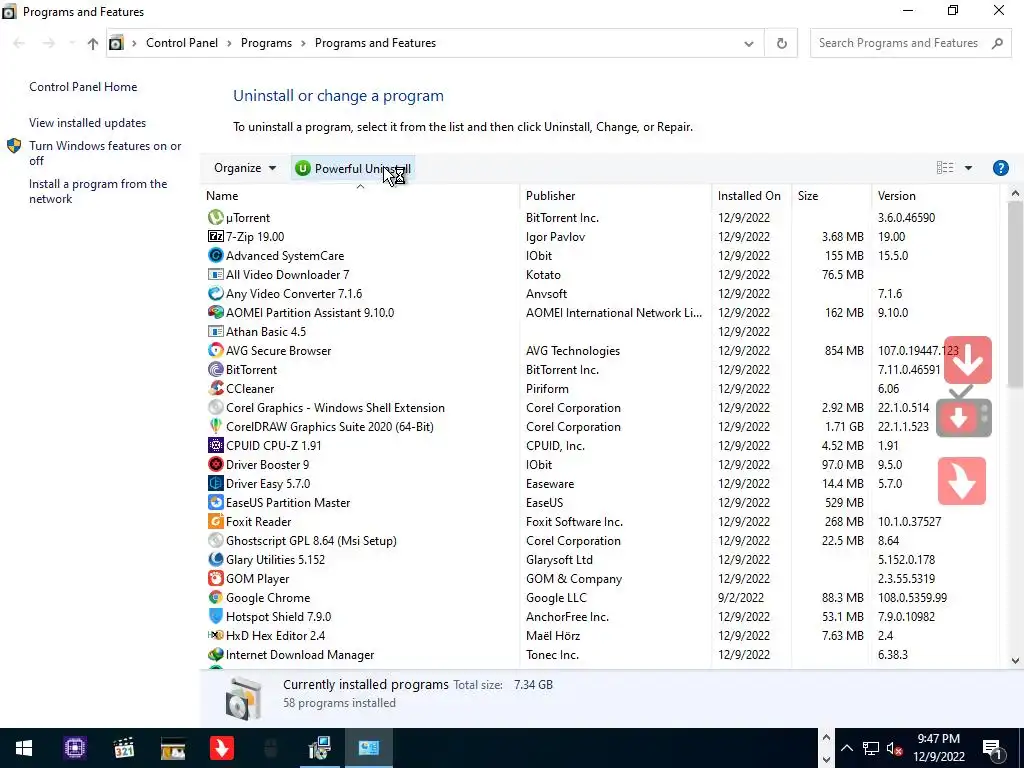The image size is (1024, 768).
Task: Click the GOM Player icon
Action: click(216, 578)
